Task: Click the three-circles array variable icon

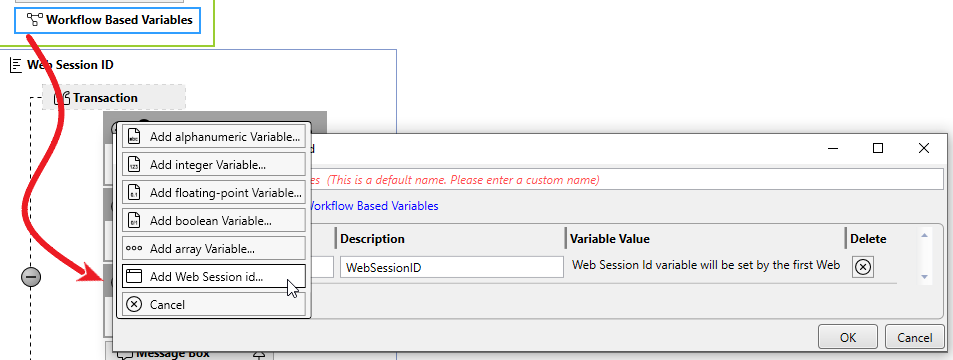Action: coord(133,249)
